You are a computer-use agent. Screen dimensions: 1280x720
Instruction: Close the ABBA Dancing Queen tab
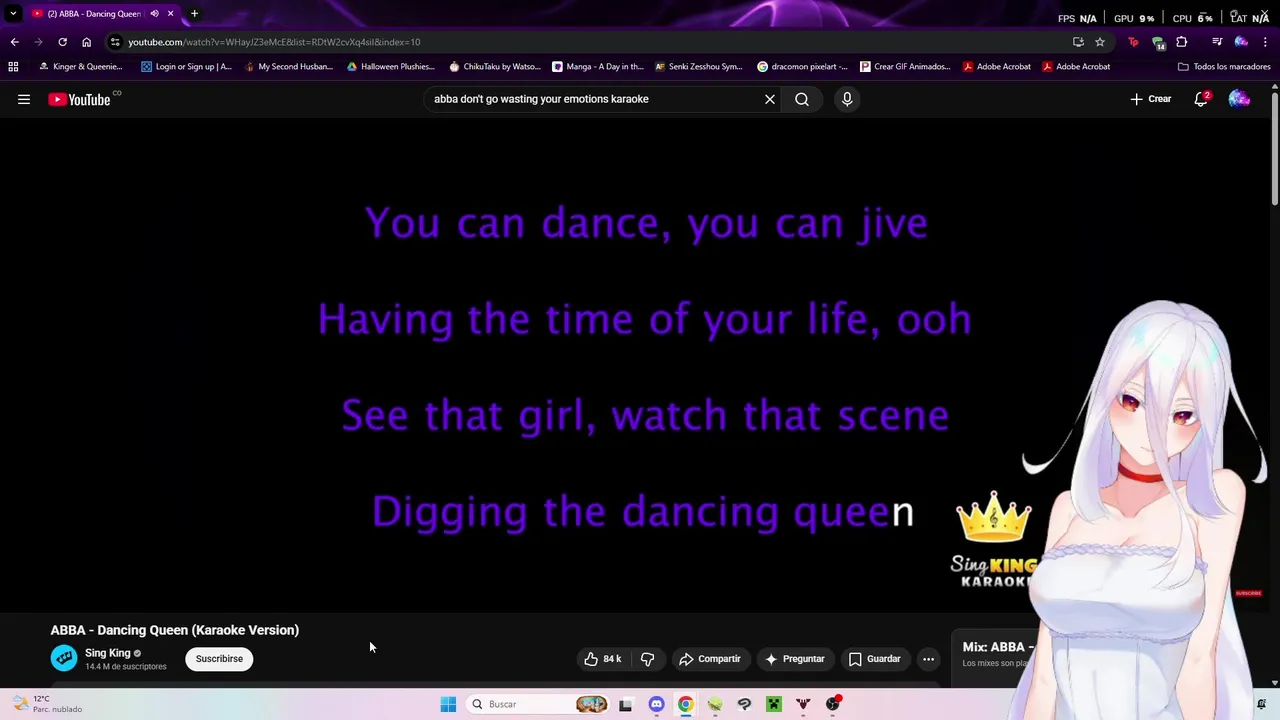170,14
